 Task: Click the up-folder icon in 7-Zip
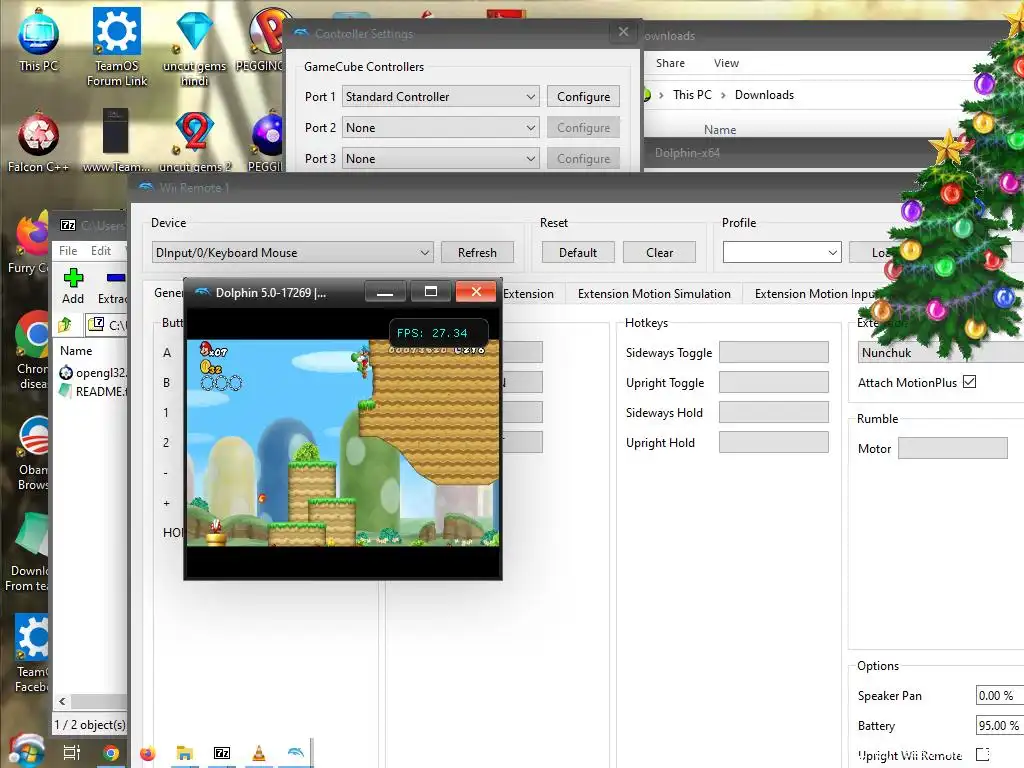point(65,324)
